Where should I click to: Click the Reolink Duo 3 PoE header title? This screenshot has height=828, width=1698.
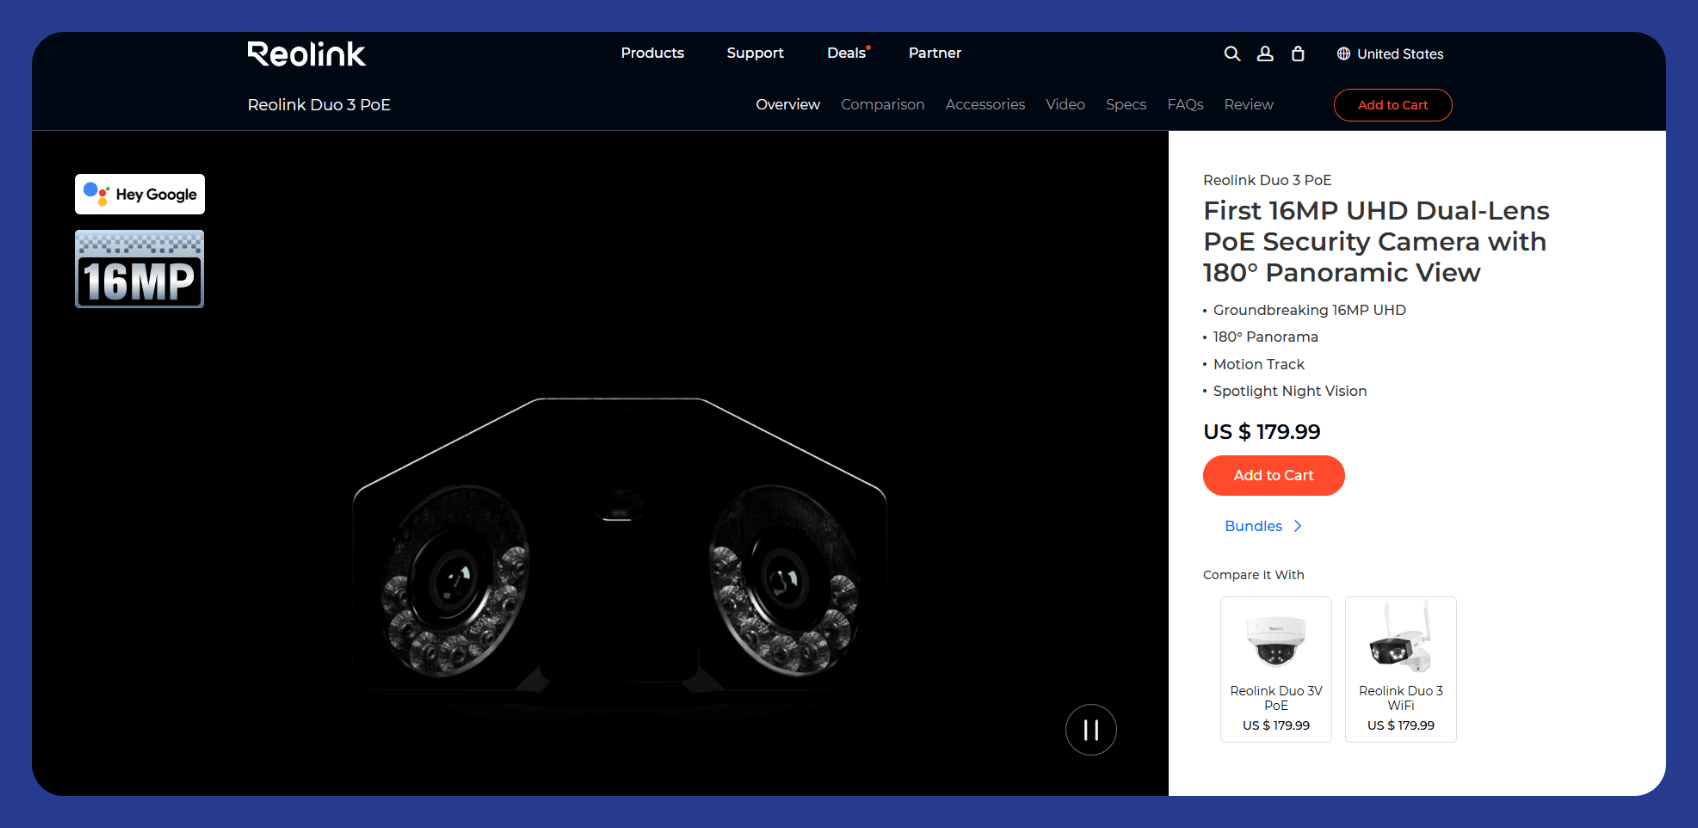[319, 105]
